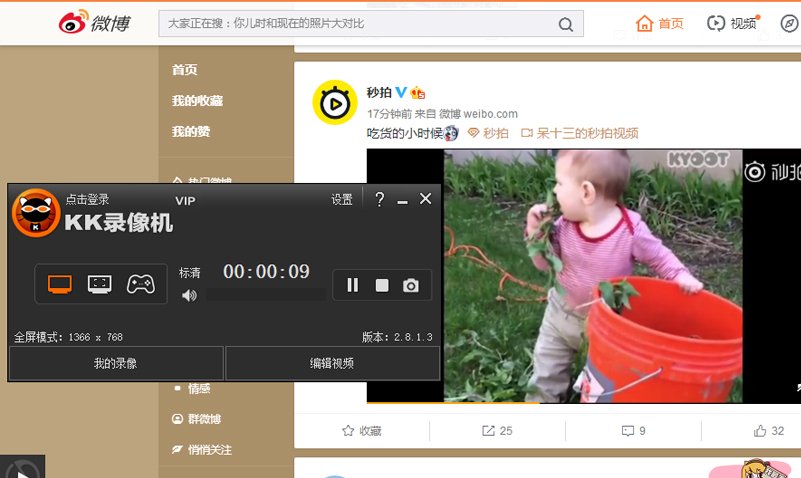Minimize the KK录像机 window
This screenshot has height=478, width=801.
(403, 201)
